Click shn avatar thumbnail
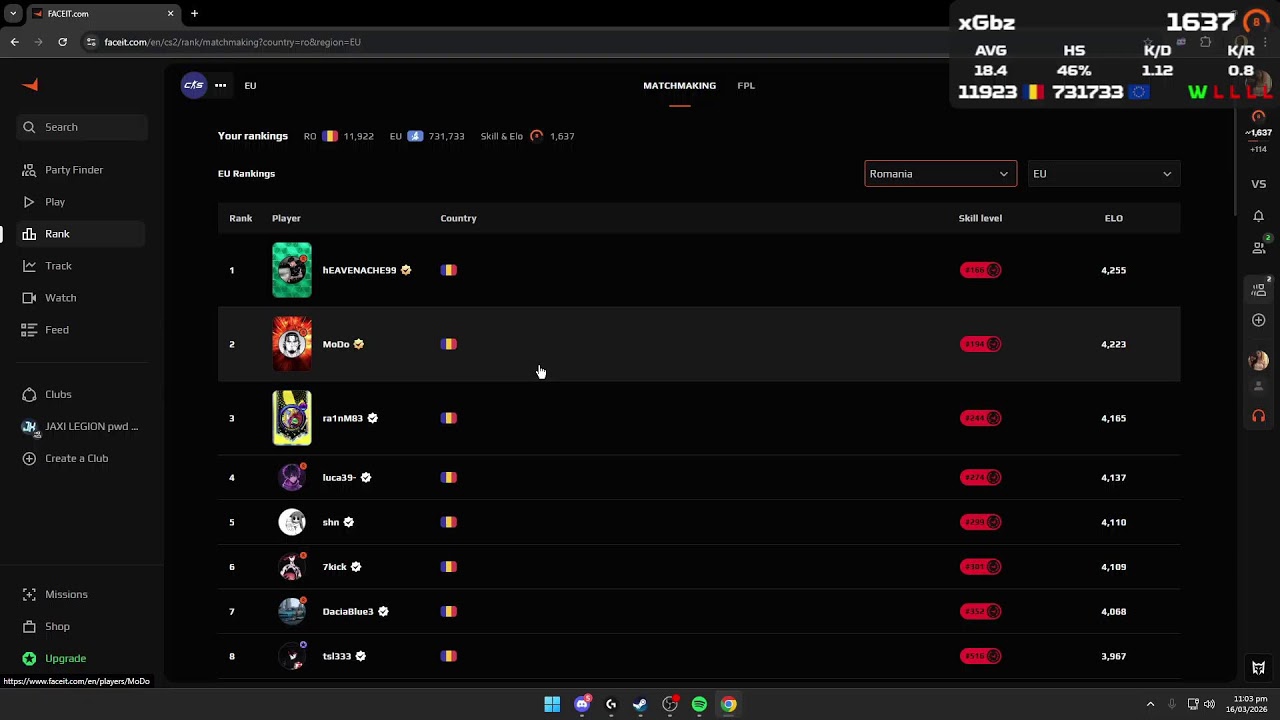The image size is (1280, 720). (x=292, y=522)
